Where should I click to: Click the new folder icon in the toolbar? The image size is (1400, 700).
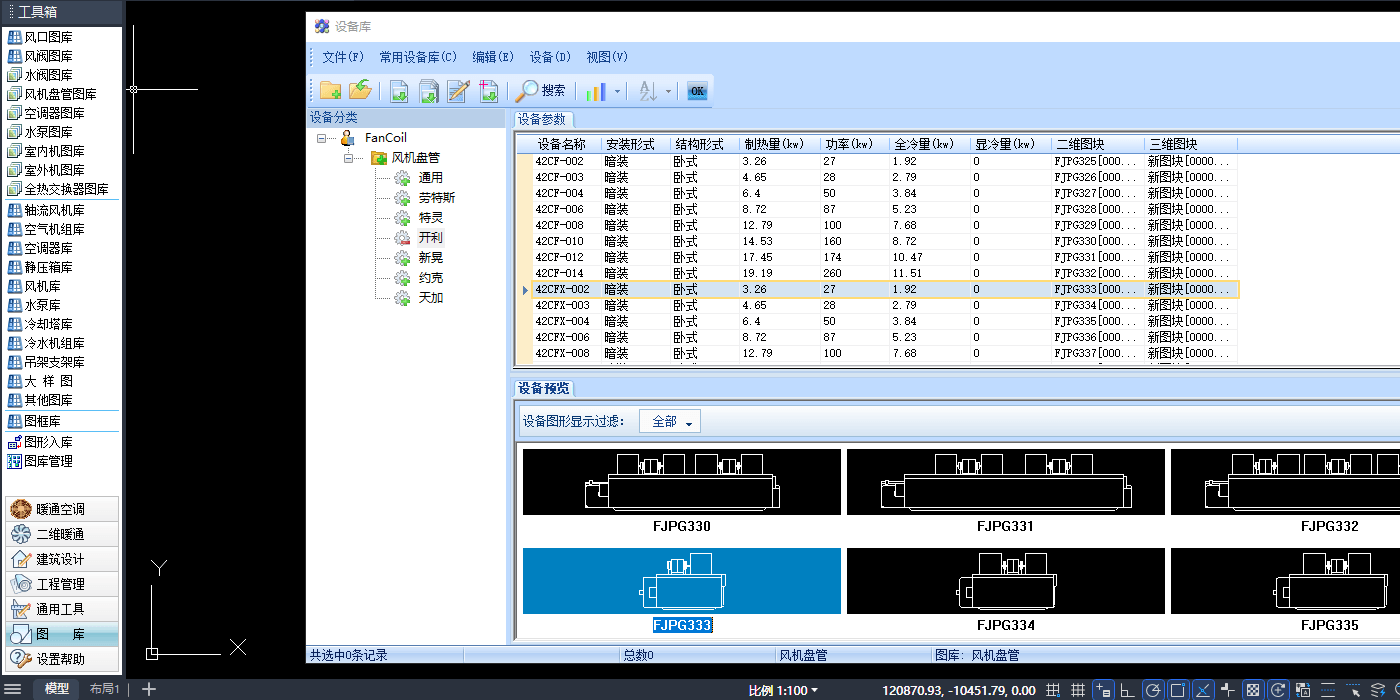pyautogui.click(x=330, y=91)
